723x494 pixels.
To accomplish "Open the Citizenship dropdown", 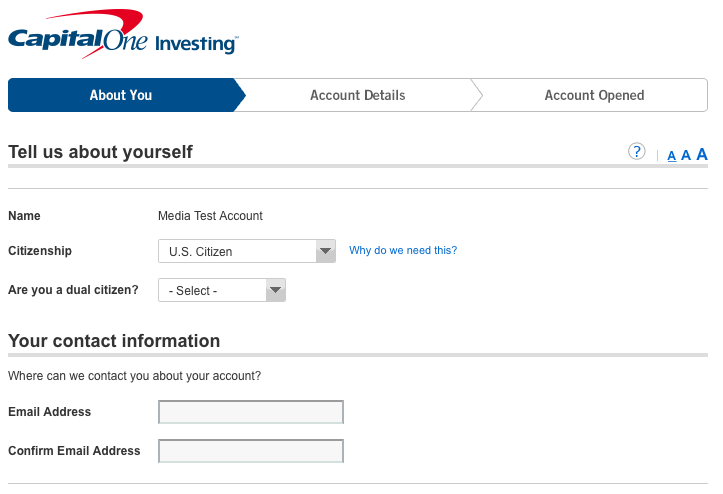I will tap(246, 251).
